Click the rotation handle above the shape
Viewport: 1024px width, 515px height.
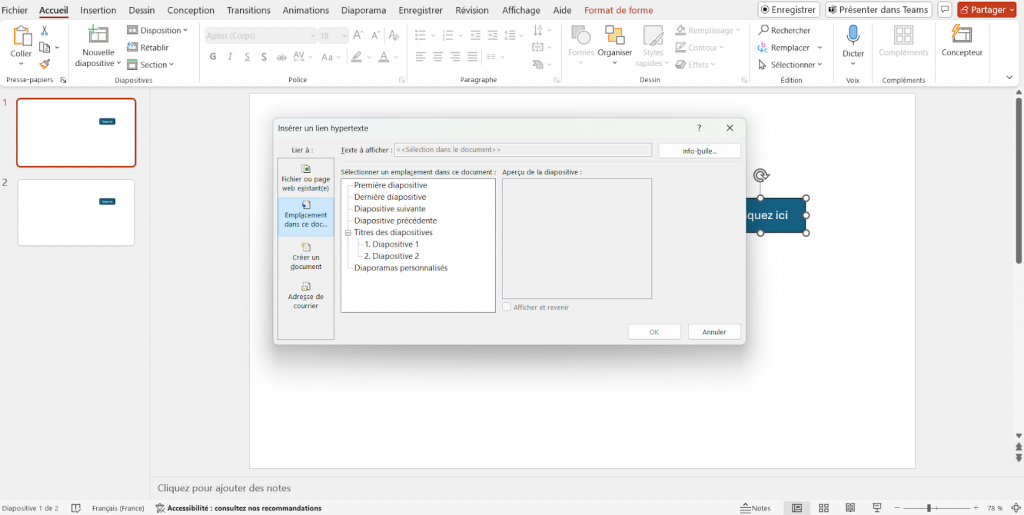(761, 175)
